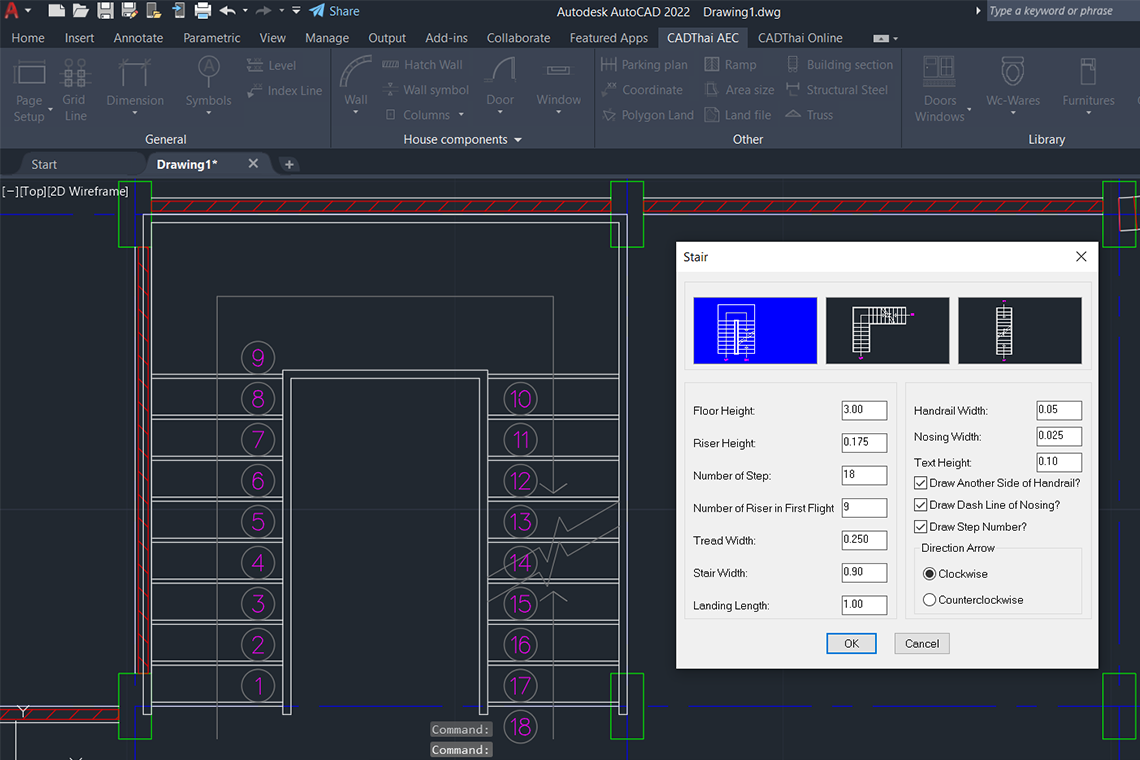This screenshot has width=1140, height=760.
Task: Open the Page Setup tool
Action: [29, 92]
